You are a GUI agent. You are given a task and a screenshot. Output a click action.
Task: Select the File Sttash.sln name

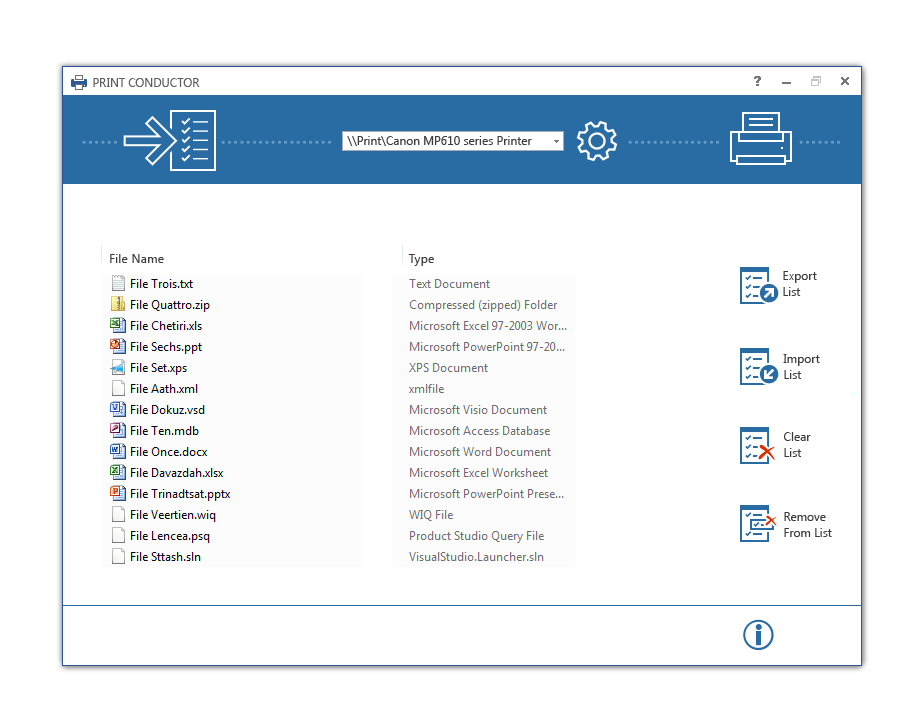click(165, 557)
